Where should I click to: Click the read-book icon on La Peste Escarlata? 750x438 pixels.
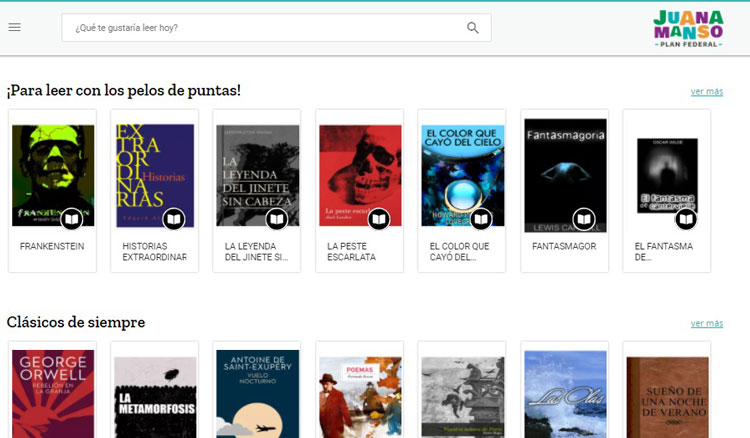[379, 219]
